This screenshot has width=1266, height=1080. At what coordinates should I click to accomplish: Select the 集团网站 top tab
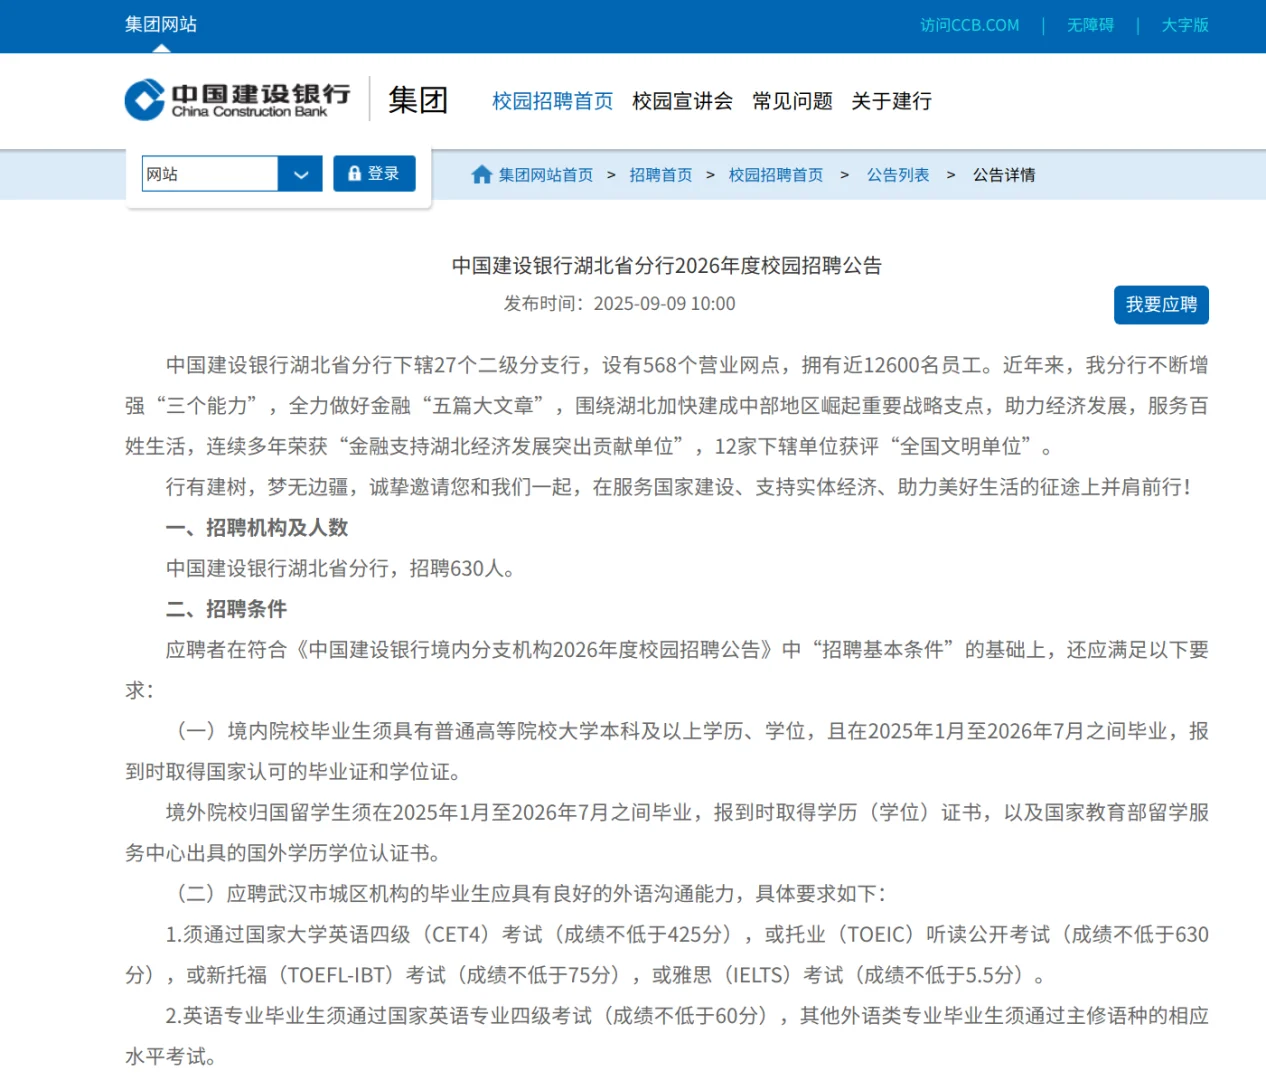tap(161, 24)
